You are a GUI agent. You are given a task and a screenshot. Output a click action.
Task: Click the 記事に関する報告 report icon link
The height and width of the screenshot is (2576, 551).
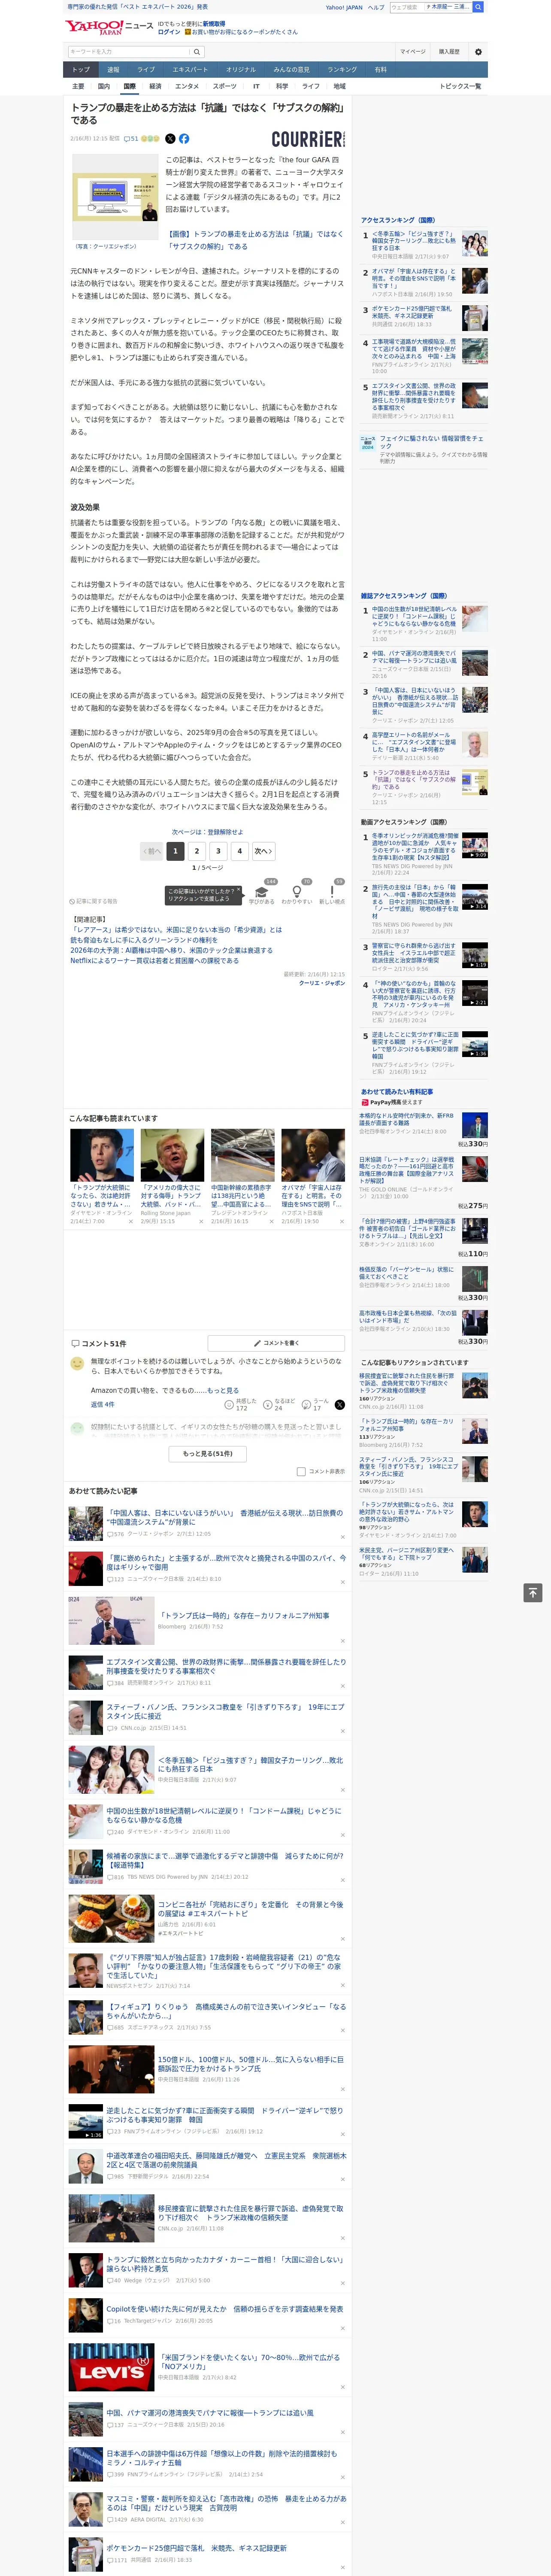93,901
